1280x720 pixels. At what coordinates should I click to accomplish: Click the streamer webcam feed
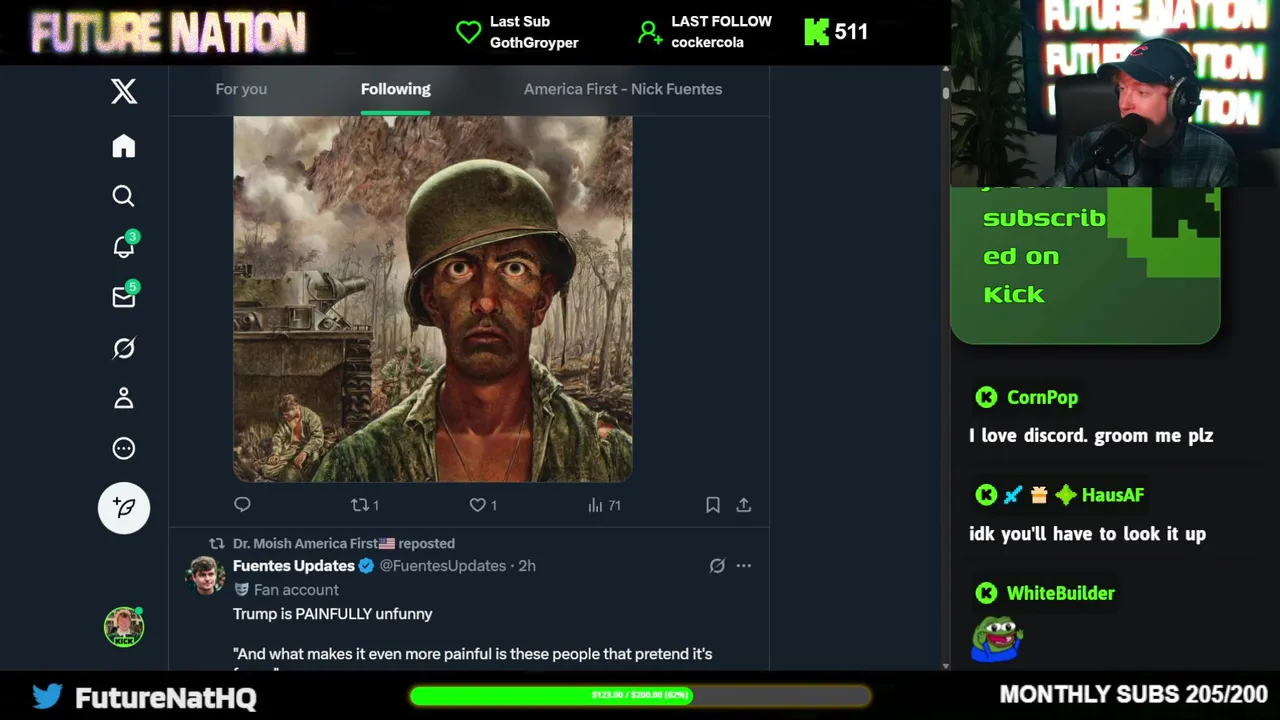(1115, 93)
